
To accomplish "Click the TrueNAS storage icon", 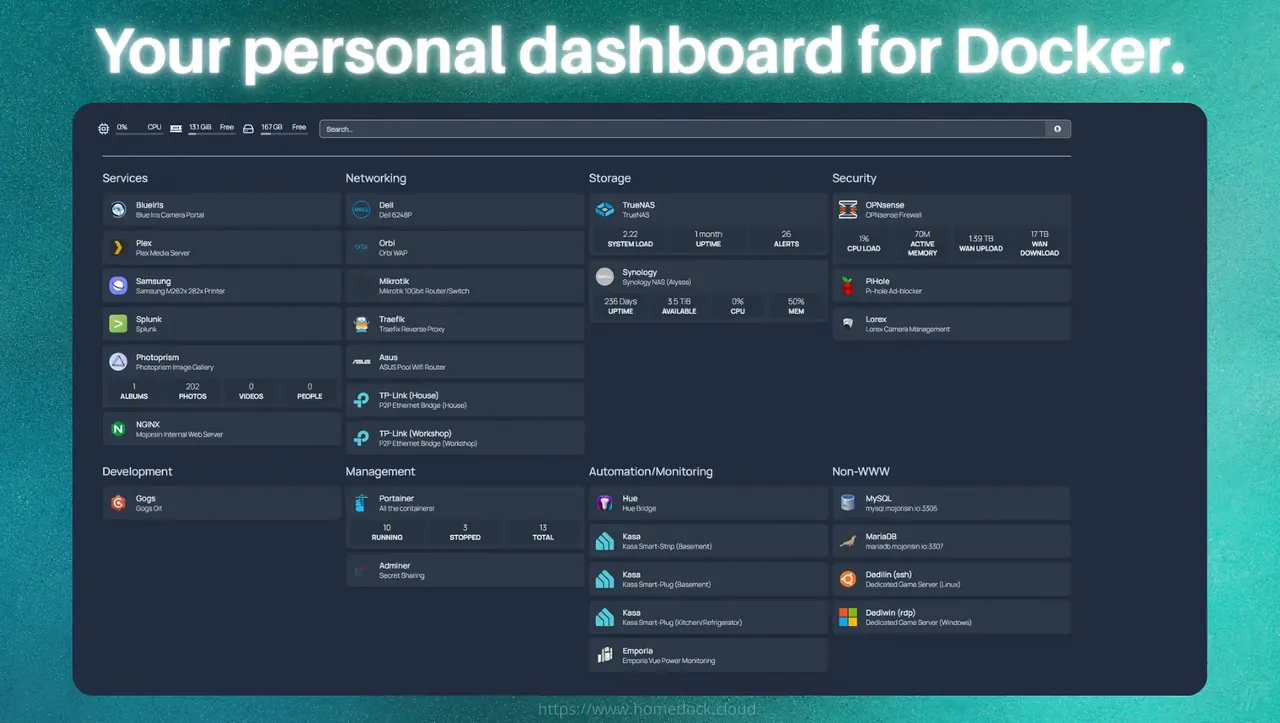I will click(604, 209).
